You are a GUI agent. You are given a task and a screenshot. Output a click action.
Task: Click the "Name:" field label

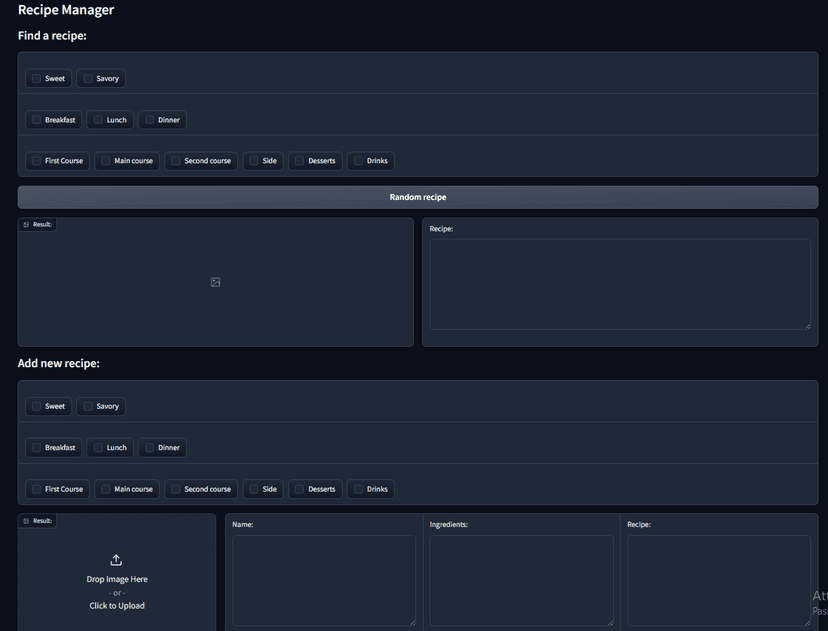pos(243,524)
